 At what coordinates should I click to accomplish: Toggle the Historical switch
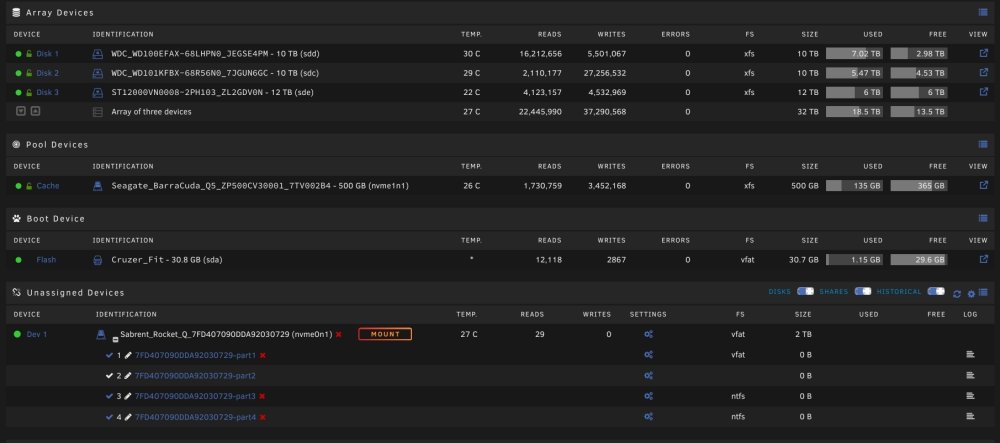pyautogui.click(x=936, y=291)
